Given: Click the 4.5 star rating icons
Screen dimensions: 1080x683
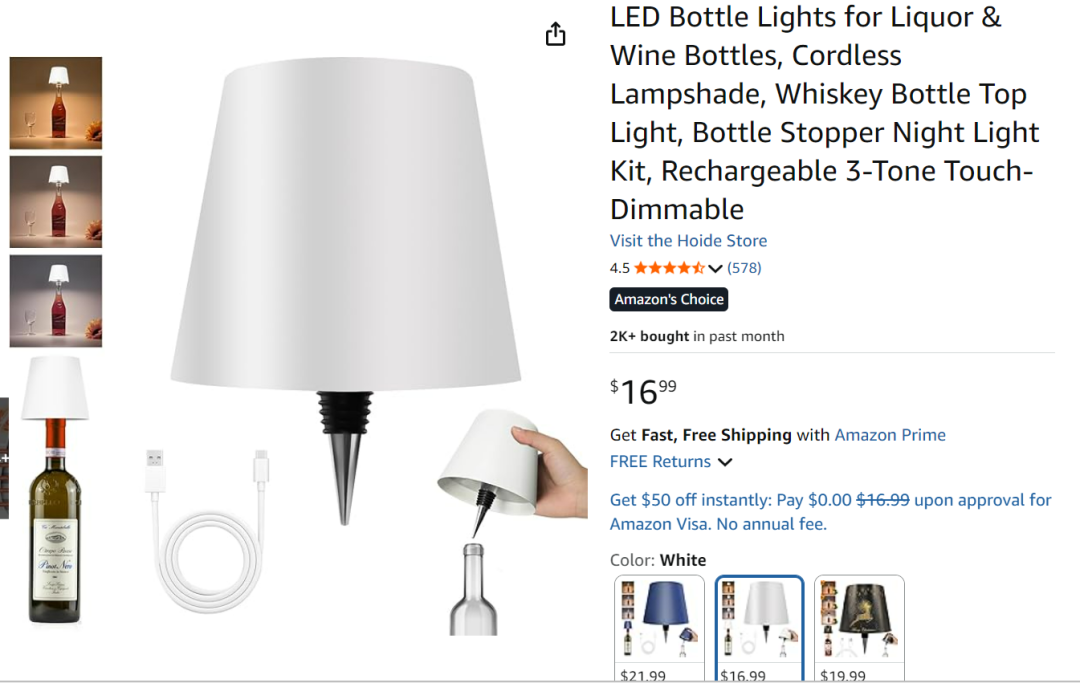Looking at the screenshot, I should pyautogui.click(x=669, y=268).
